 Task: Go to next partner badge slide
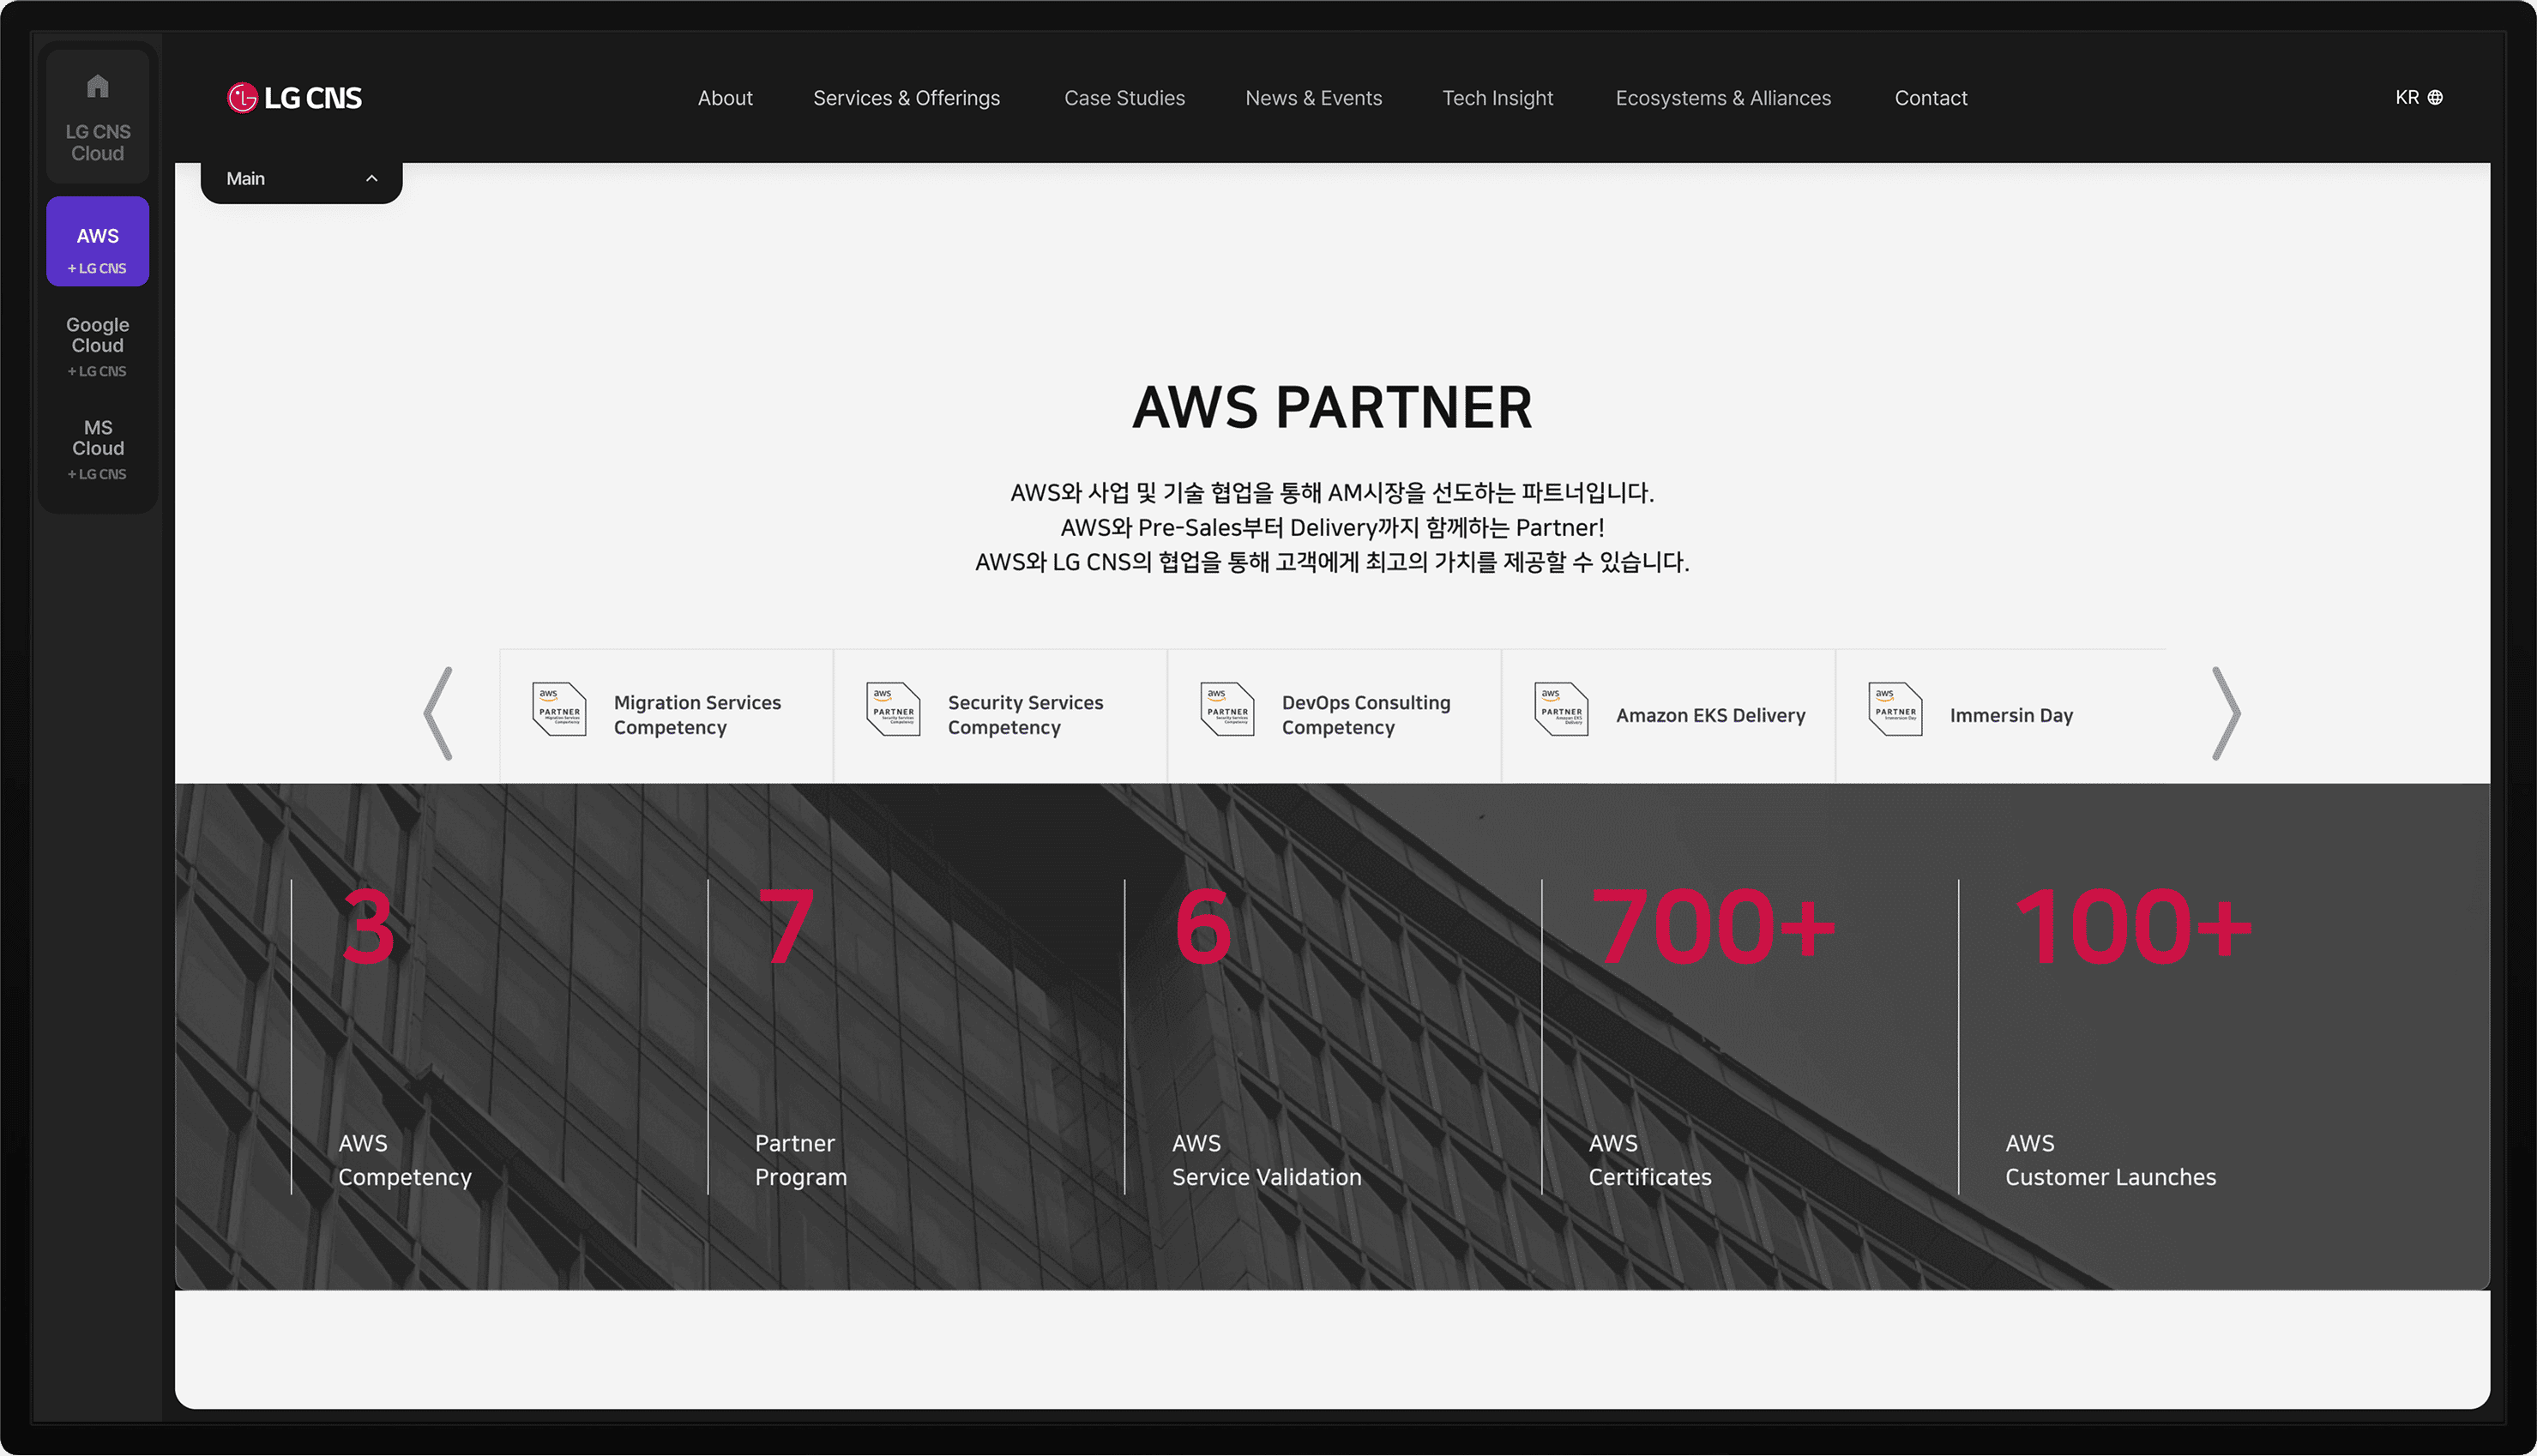pyautogui.click(x=2226, y=713)
